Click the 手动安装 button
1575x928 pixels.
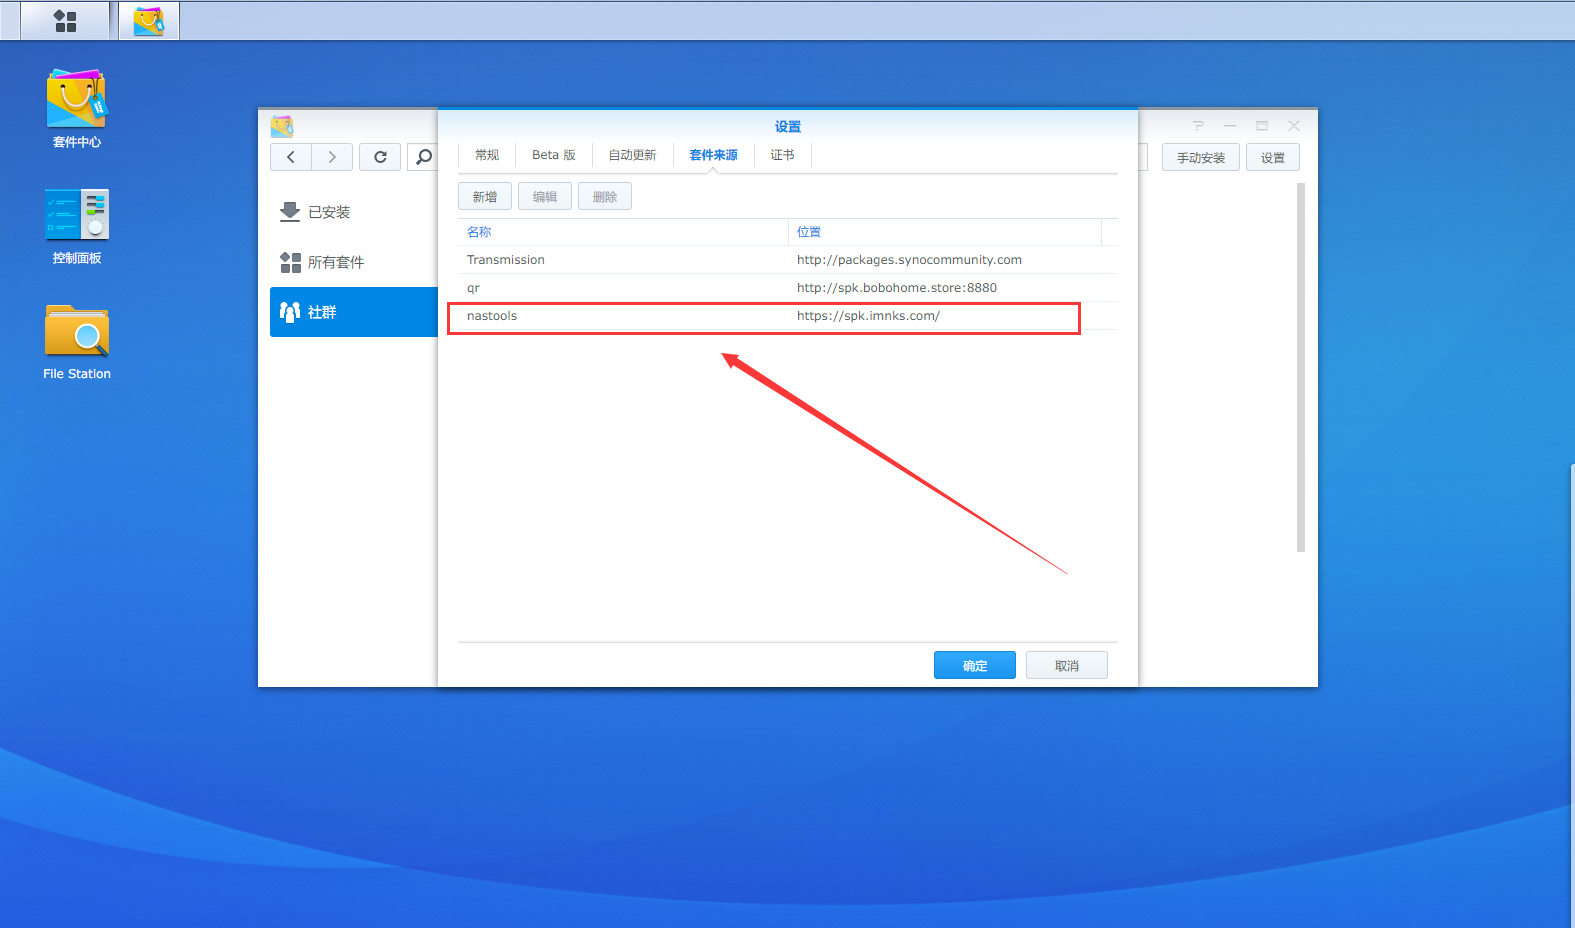click(x=1200, y=158)
